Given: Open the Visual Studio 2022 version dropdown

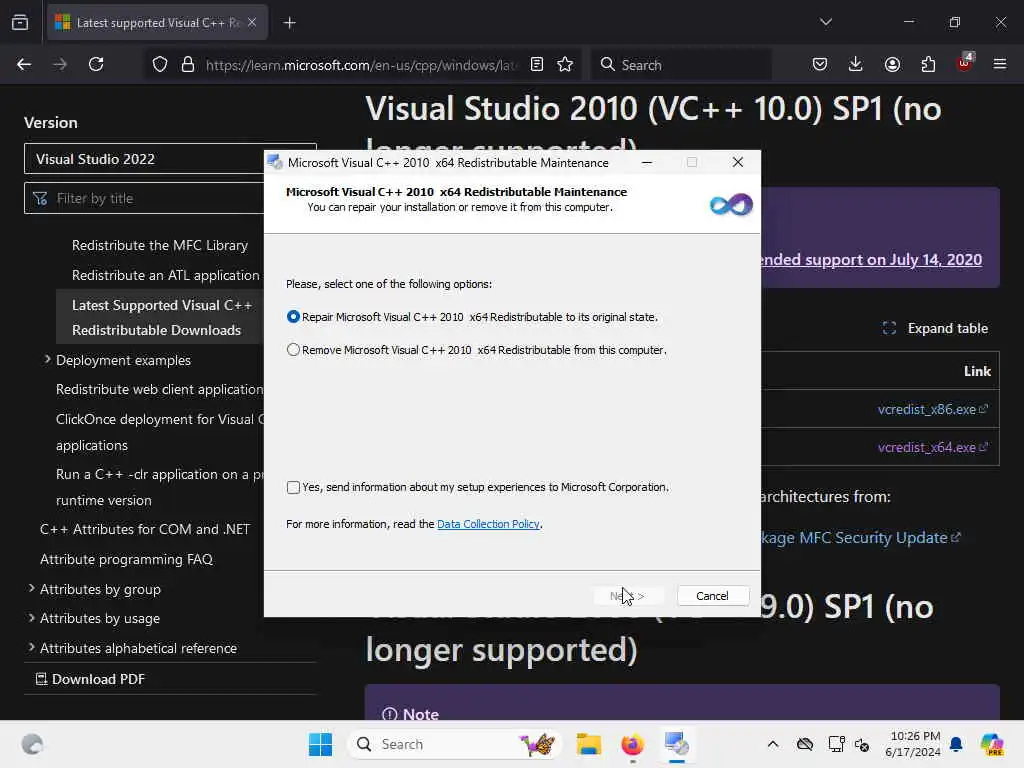Looking at the screenshot, I should pyautogui.click(x=170, y=159).
